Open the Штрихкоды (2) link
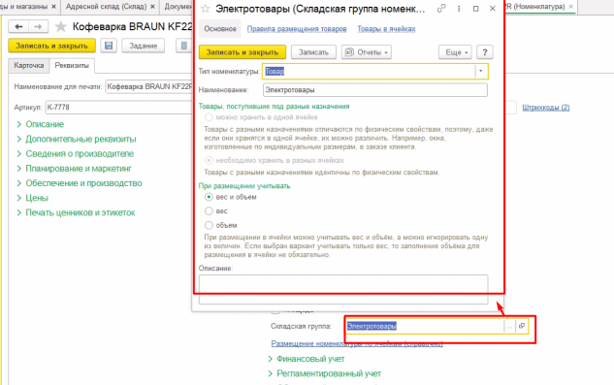Image resolution: width=614 pixels, height=385 pixels. point(546,107)
